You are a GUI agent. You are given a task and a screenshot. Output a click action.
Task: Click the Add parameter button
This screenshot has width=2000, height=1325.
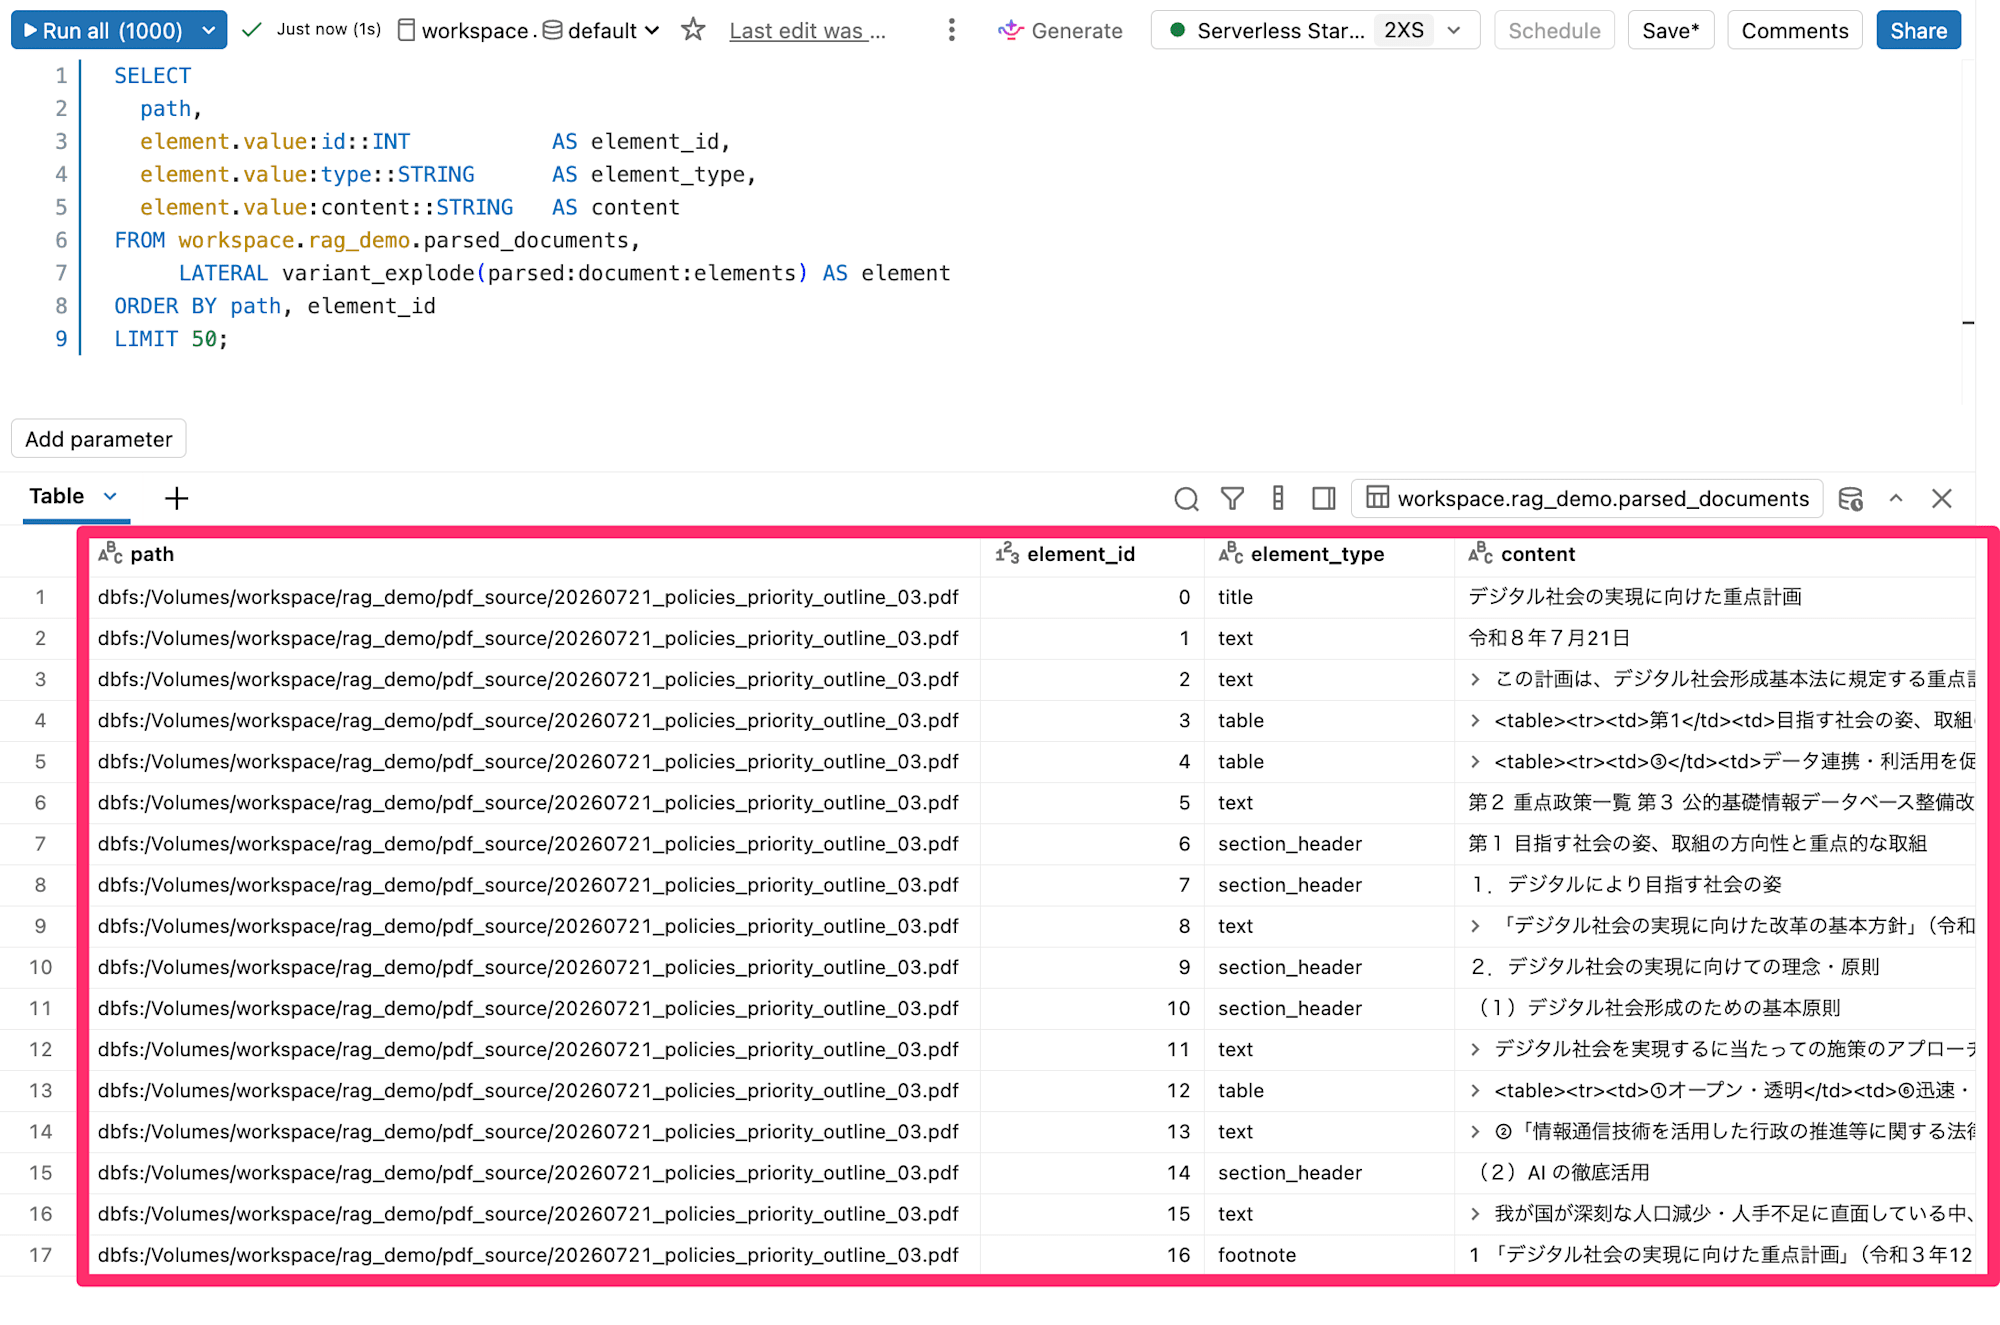(98, 439)
